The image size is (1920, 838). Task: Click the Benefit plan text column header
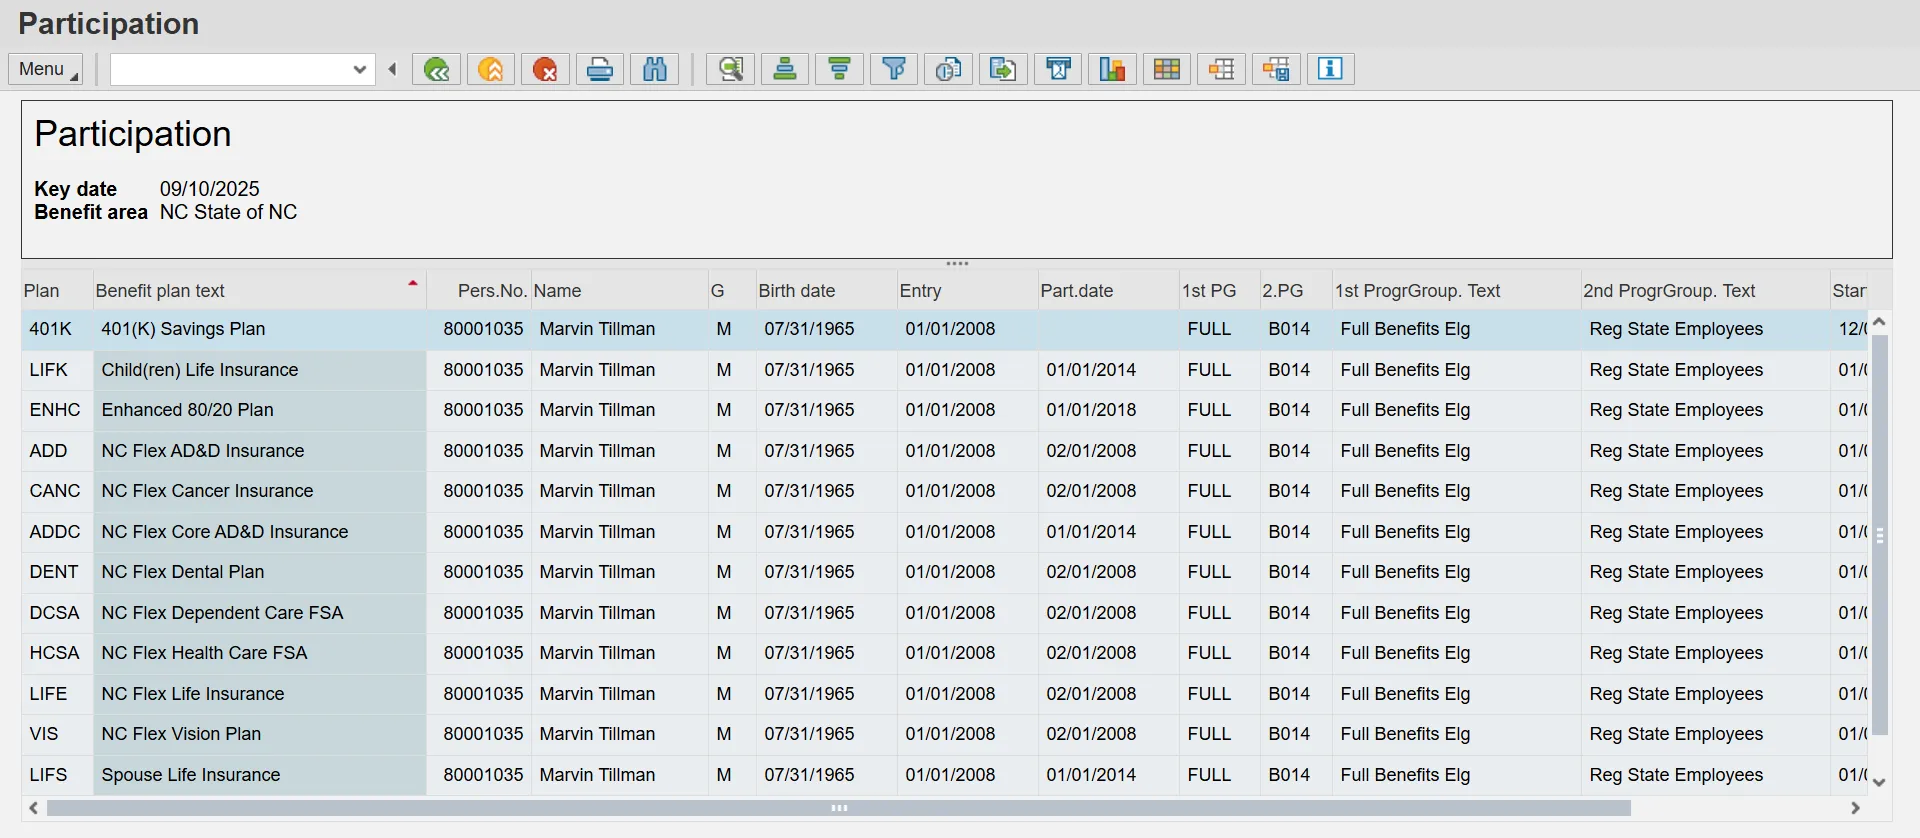160,291
